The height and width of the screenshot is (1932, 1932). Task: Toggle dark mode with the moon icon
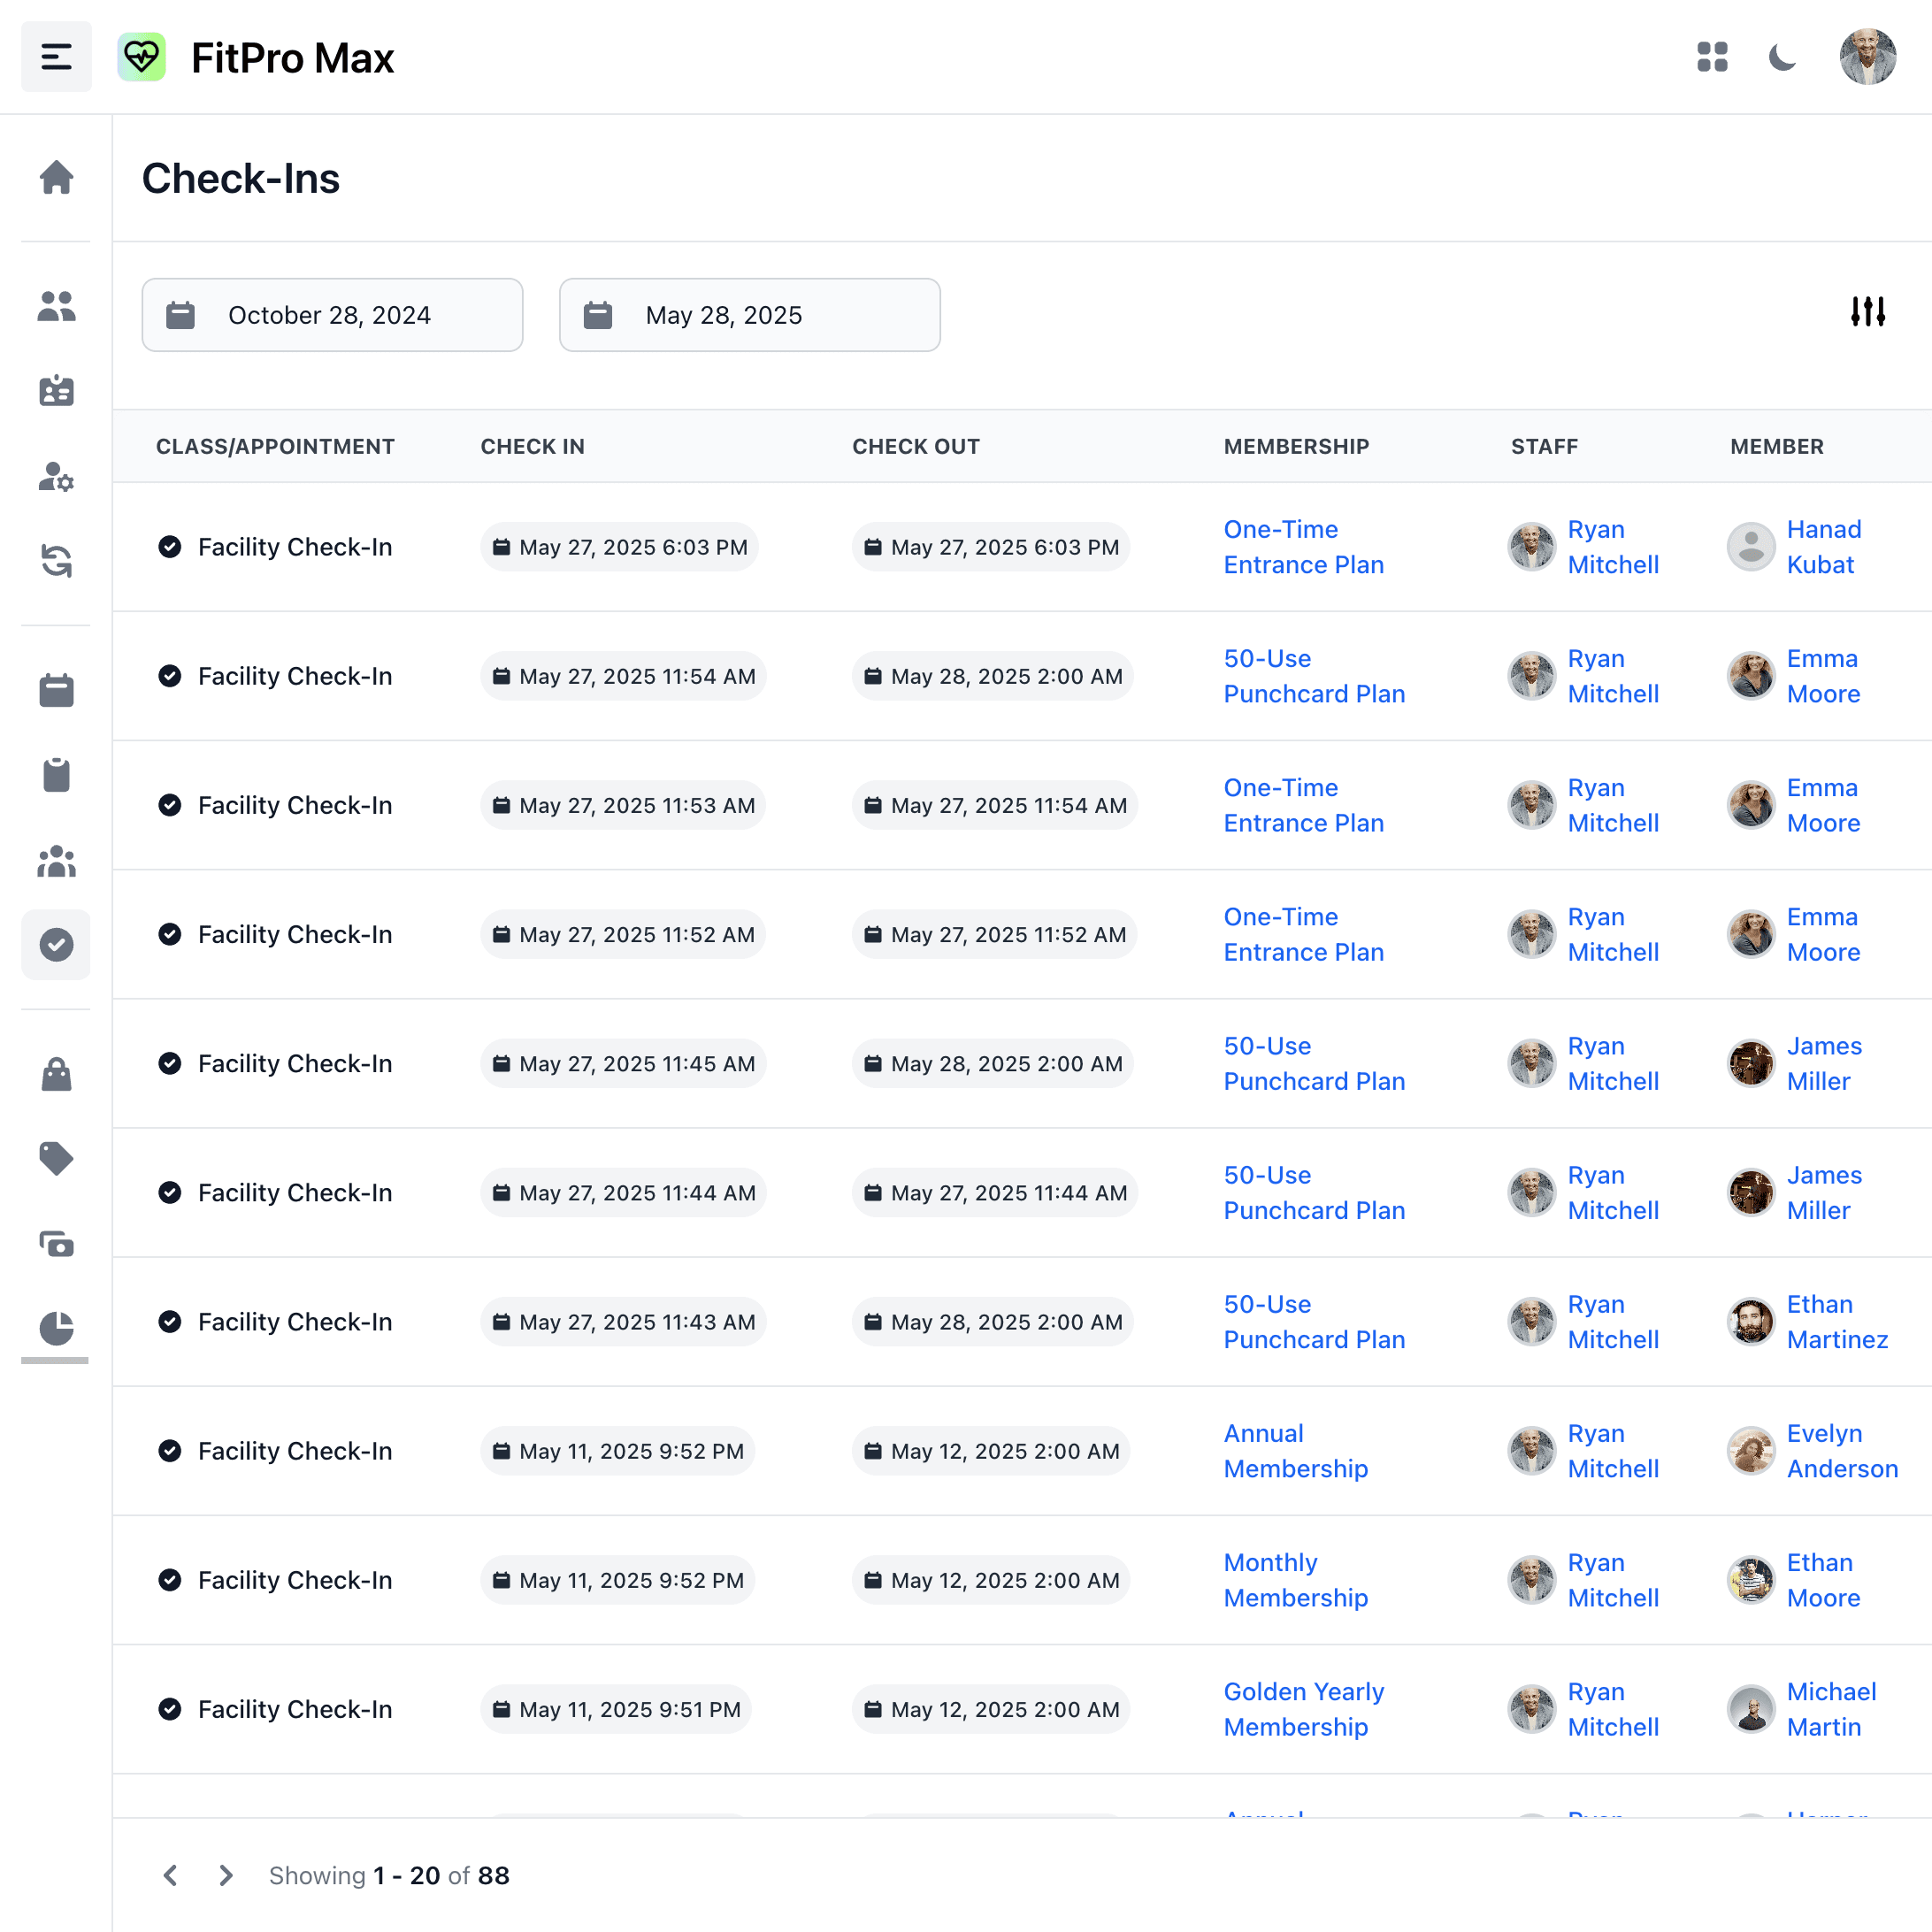click(x=1783, y=57)
